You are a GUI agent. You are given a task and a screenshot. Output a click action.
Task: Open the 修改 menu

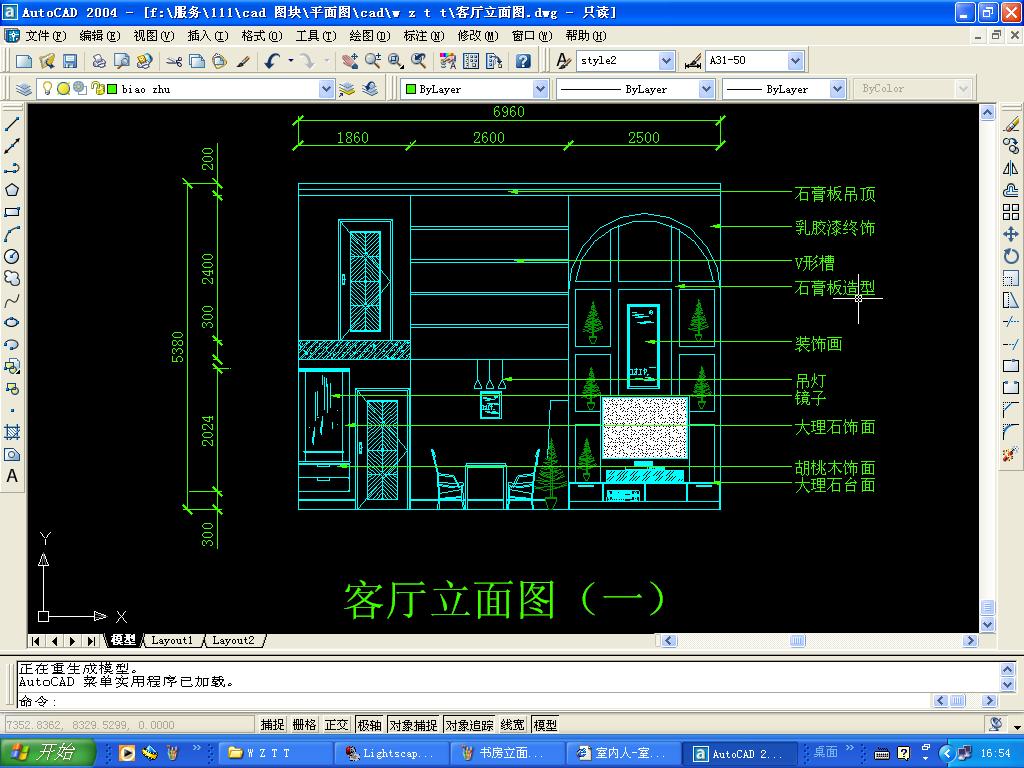(x=477, y=36)
